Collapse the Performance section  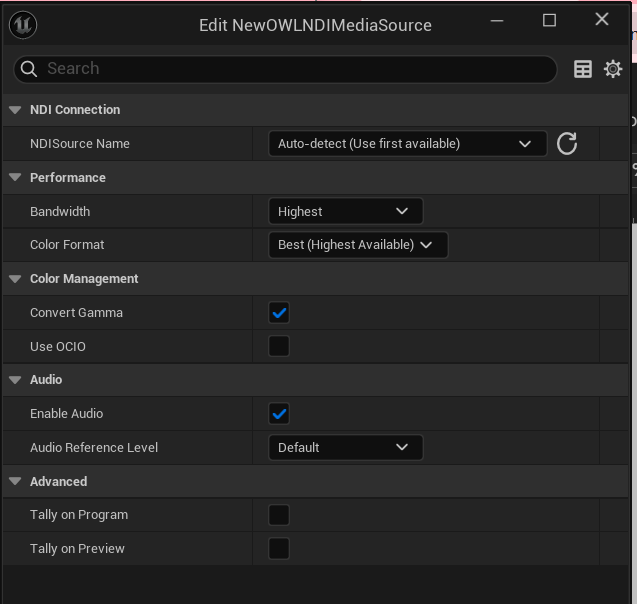tap(15, 178)
